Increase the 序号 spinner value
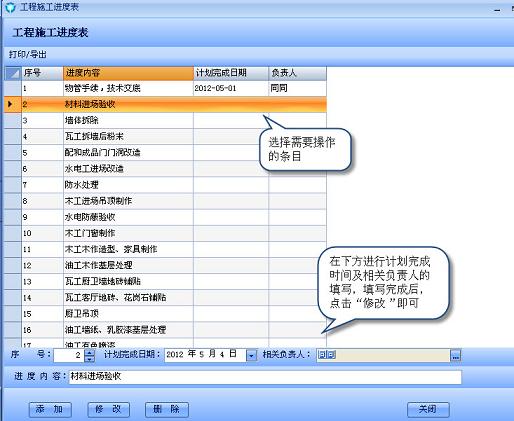The width and height of the screenshot is (514, 421). click(89, 352)
